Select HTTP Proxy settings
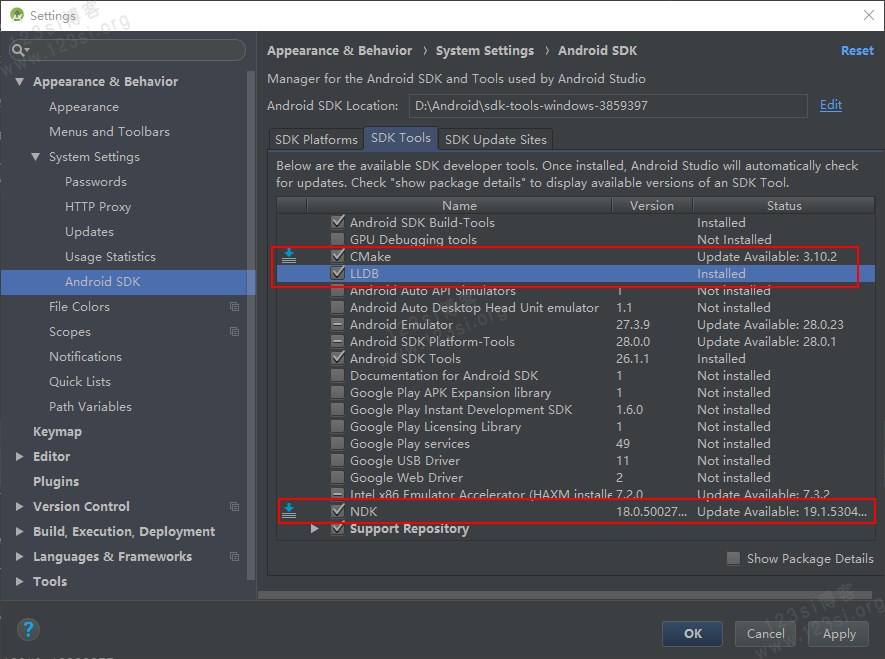885x659 pixels. 98,207
